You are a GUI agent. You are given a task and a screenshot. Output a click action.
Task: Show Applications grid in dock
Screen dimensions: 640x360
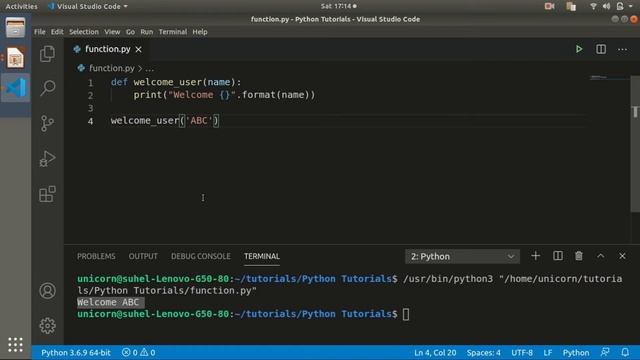click(x=15, y=345)
